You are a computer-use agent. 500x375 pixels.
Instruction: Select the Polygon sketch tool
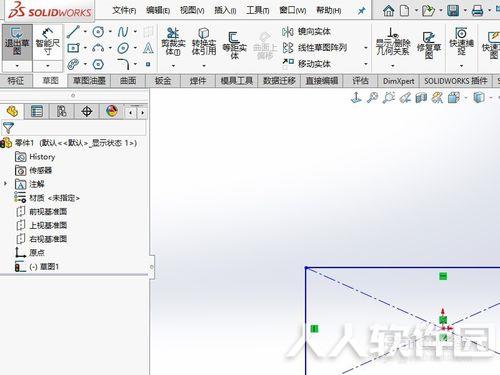(x=98, y=64)
